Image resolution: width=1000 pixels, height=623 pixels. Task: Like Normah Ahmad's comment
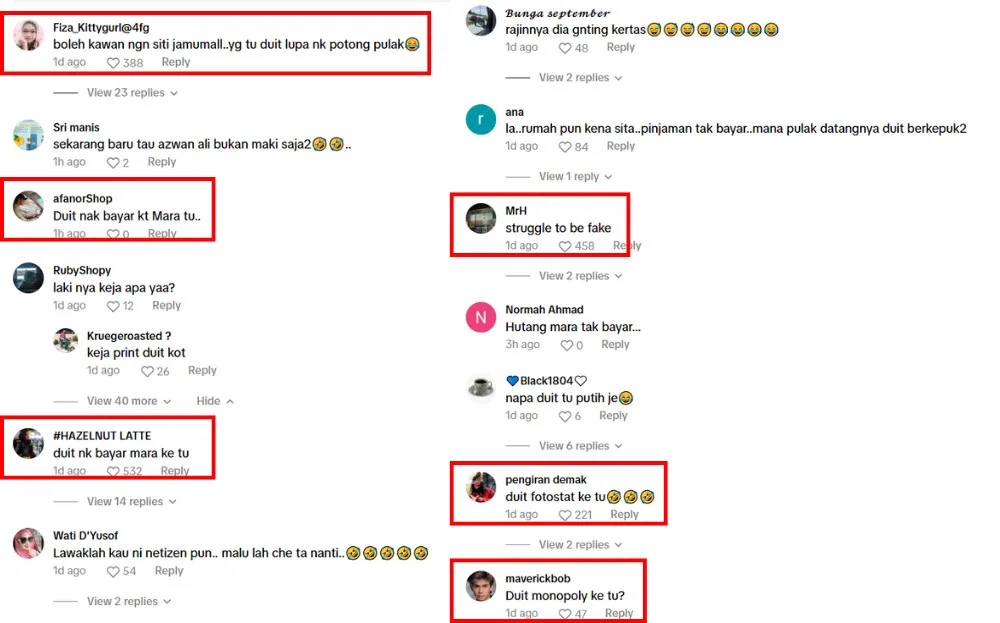567,345
